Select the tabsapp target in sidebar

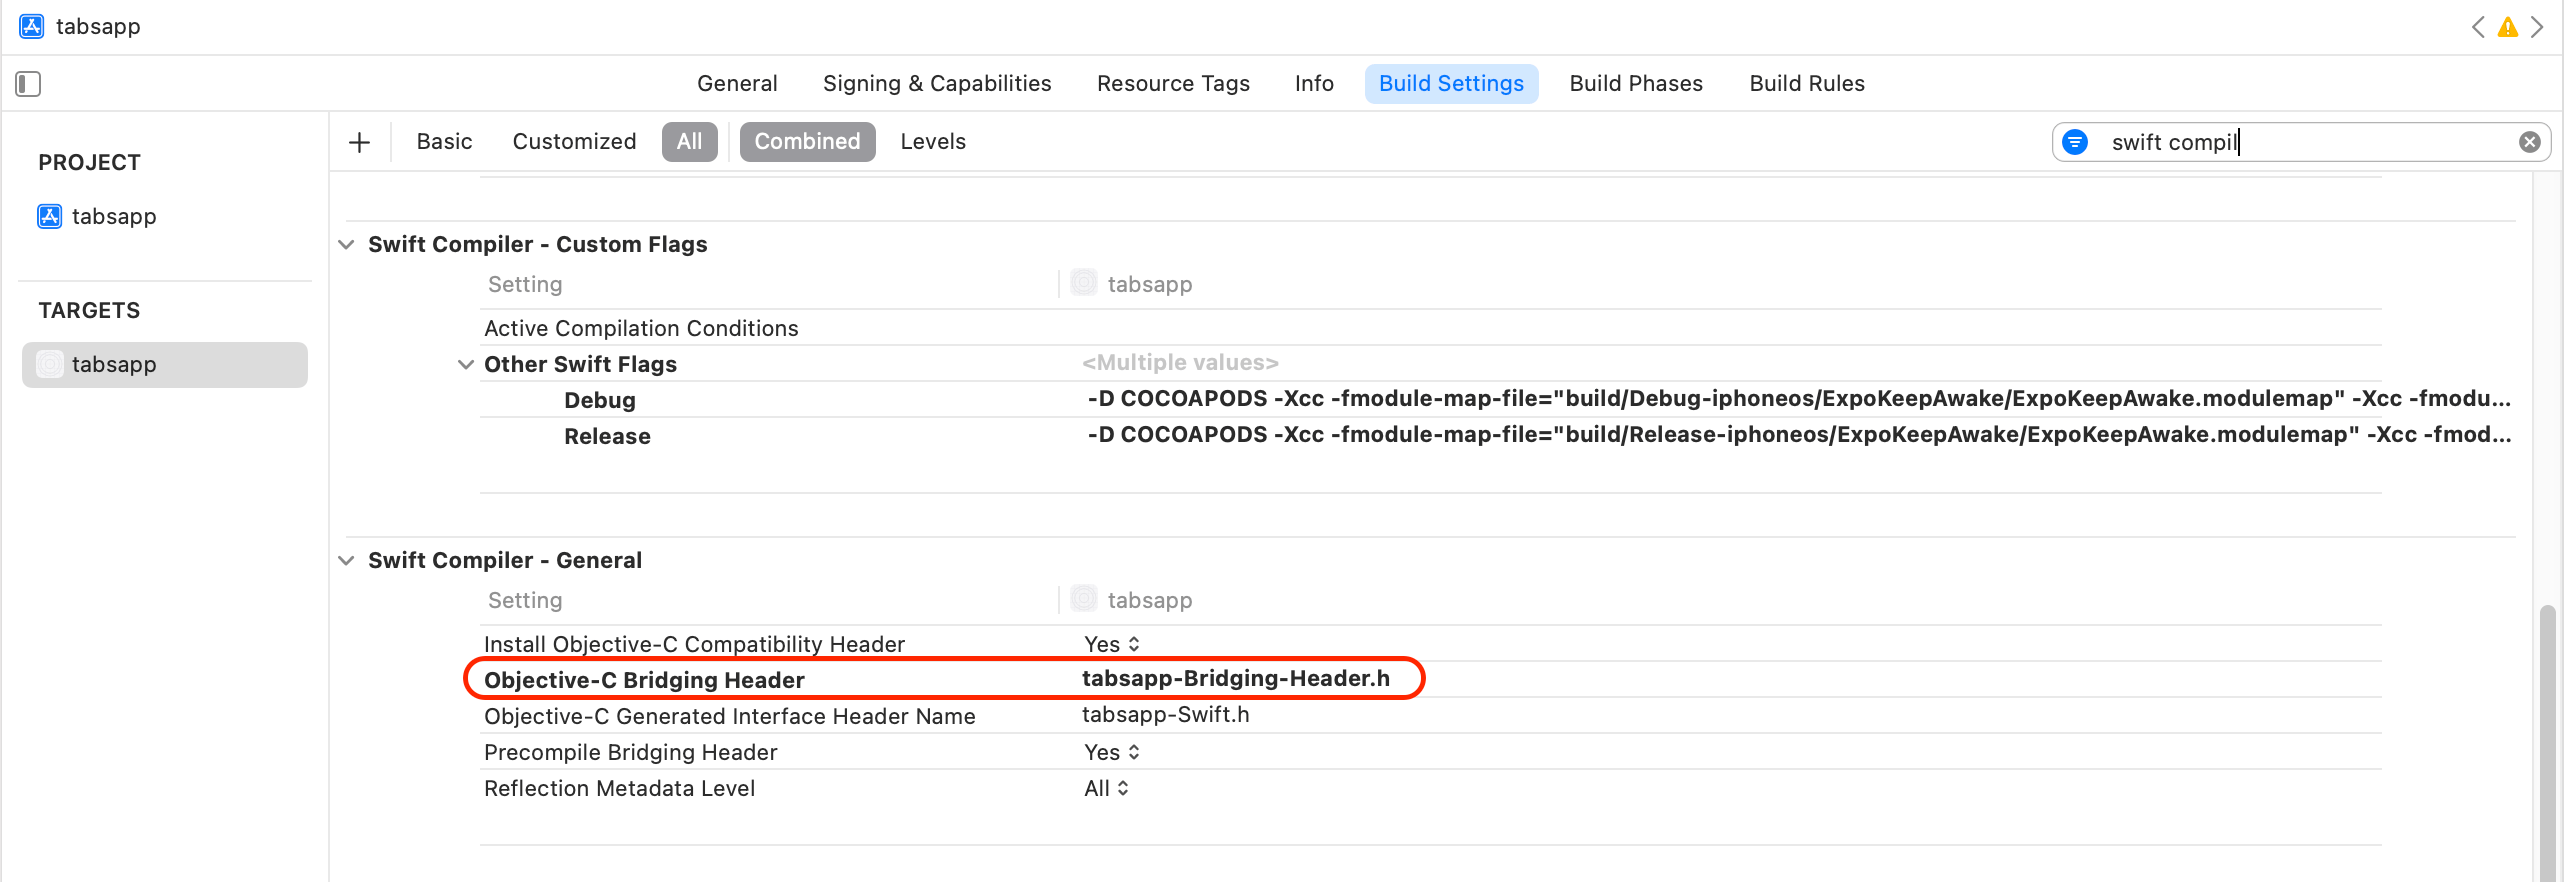[x=113, y=364]
